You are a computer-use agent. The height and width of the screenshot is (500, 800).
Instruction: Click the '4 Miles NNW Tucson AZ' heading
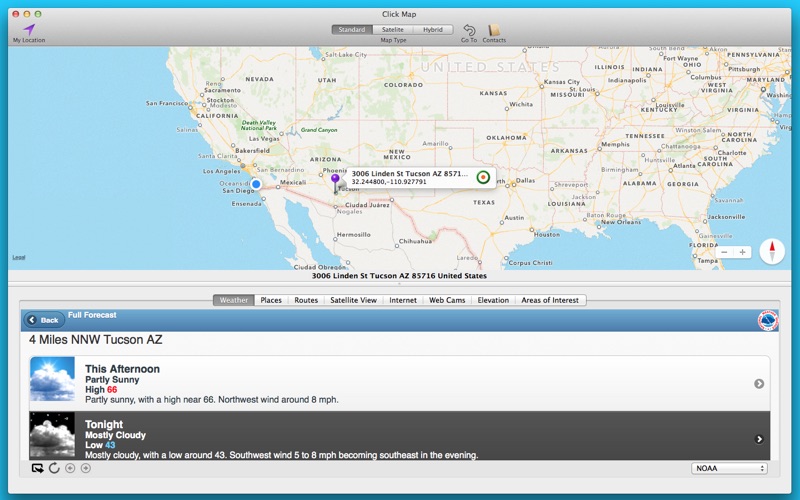coord(96,340)
